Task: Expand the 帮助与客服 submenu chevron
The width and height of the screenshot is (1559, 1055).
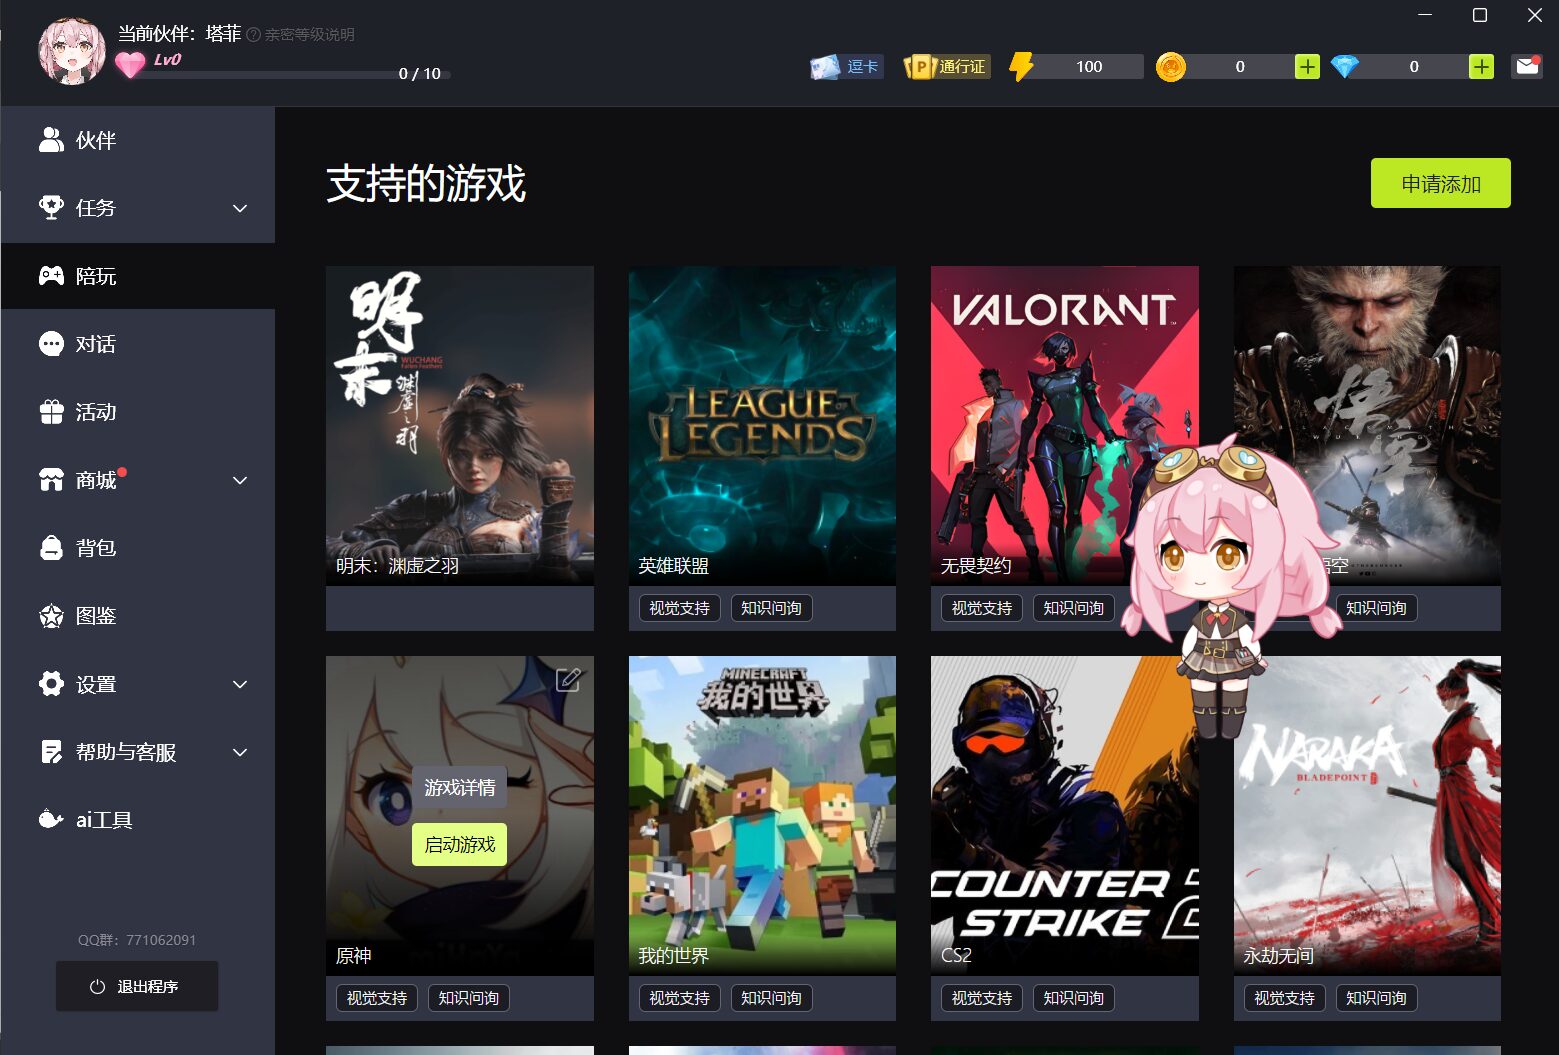Action: click(x=240, y=752)
